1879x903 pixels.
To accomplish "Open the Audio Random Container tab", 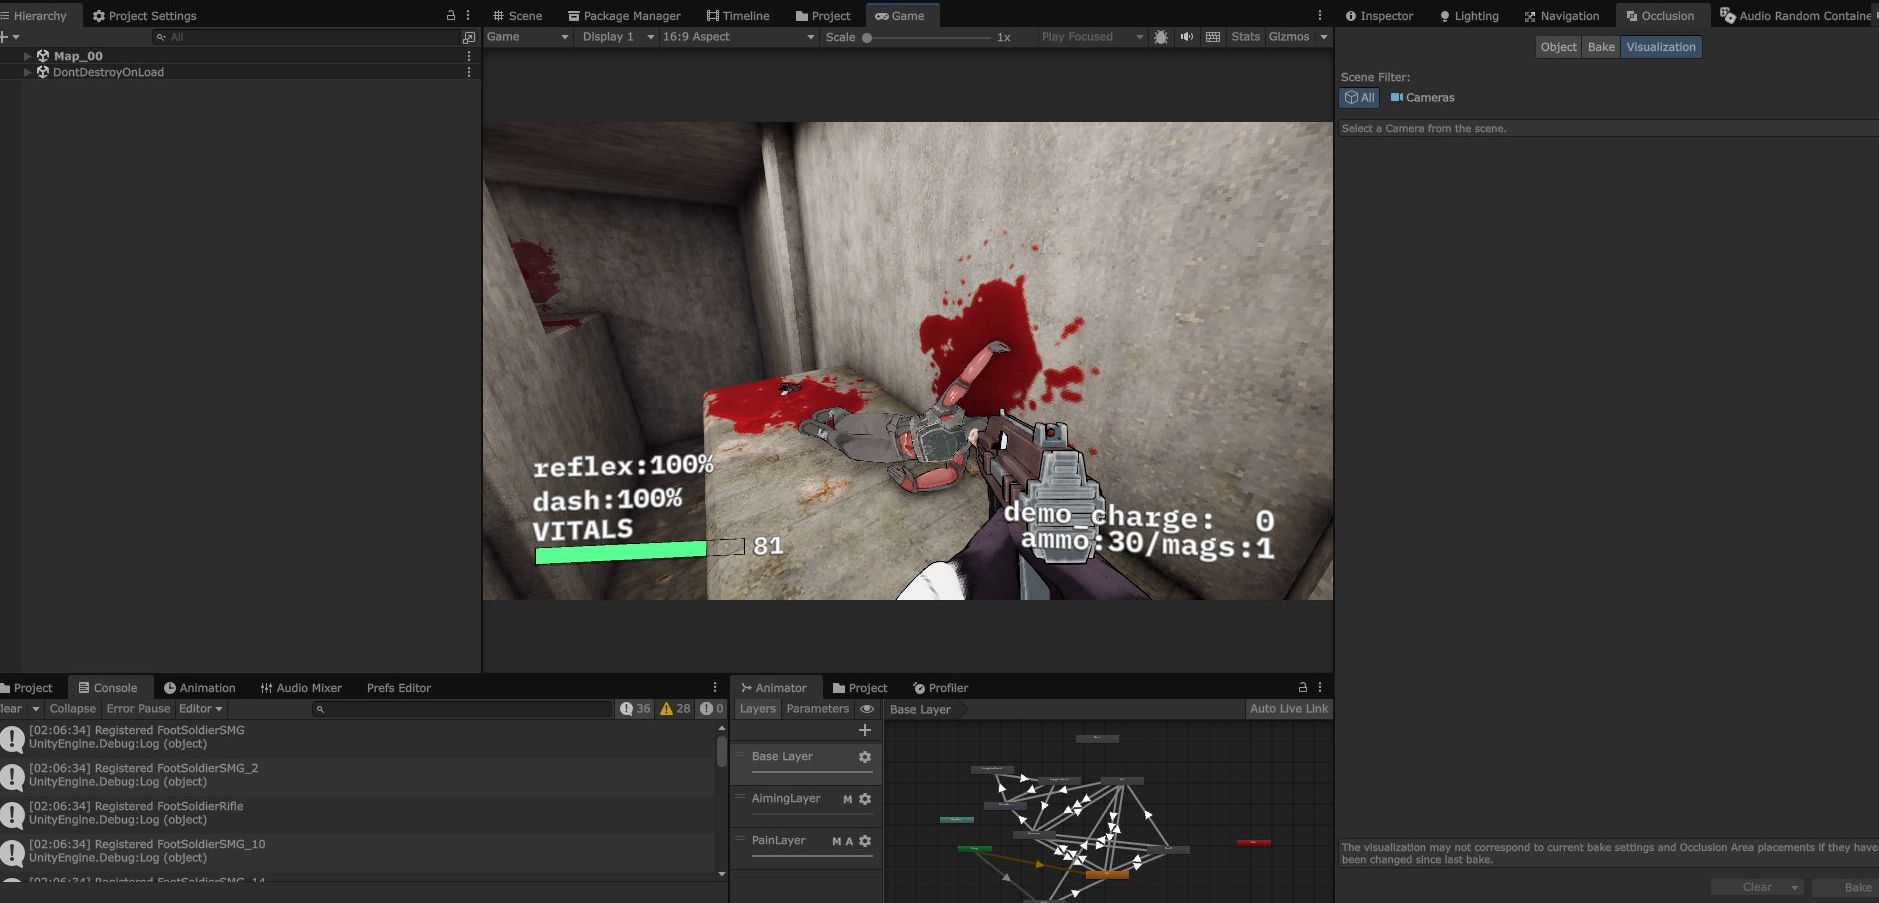I will coord(1795,16).
